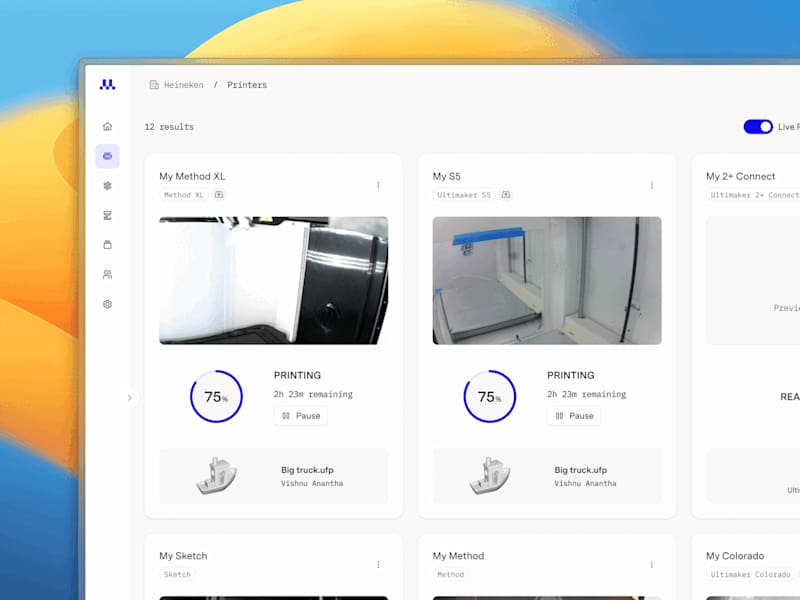Click the icon beside the Ultimaker S5 tag
The width and height of the screenshot is (800, 600).
click(506, 194)
